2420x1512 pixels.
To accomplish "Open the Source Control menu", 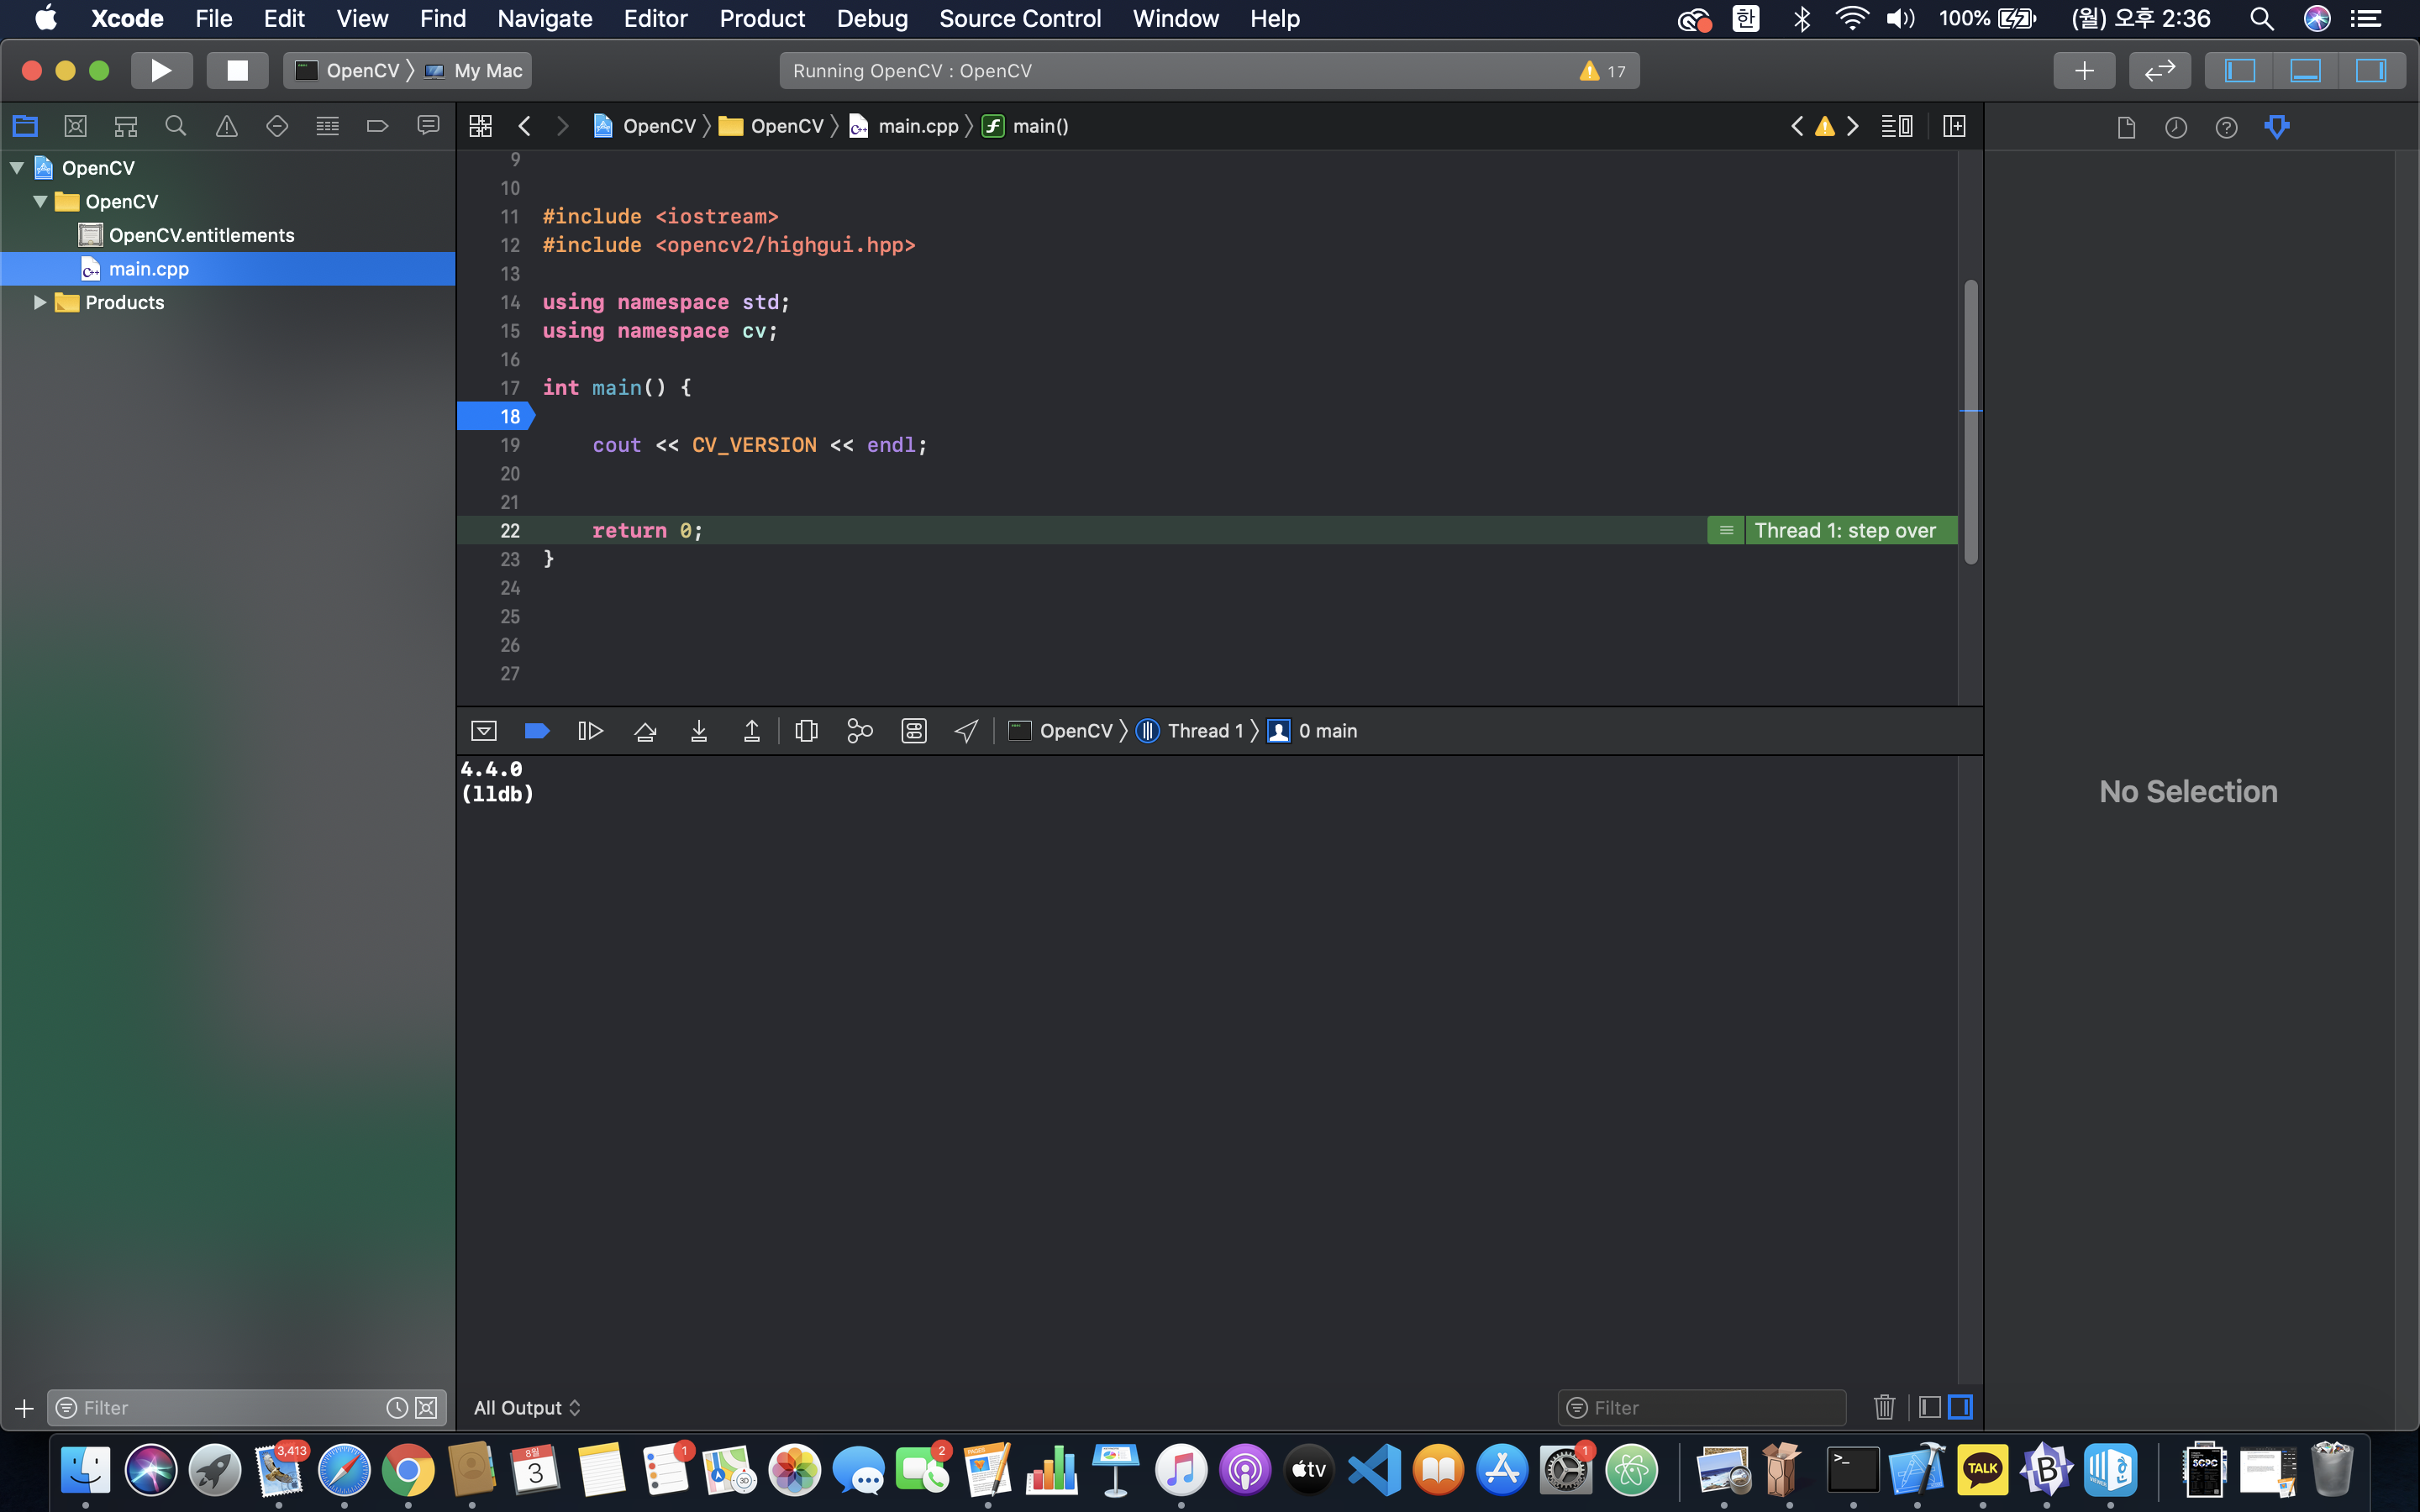I will tap(1019, 19).
